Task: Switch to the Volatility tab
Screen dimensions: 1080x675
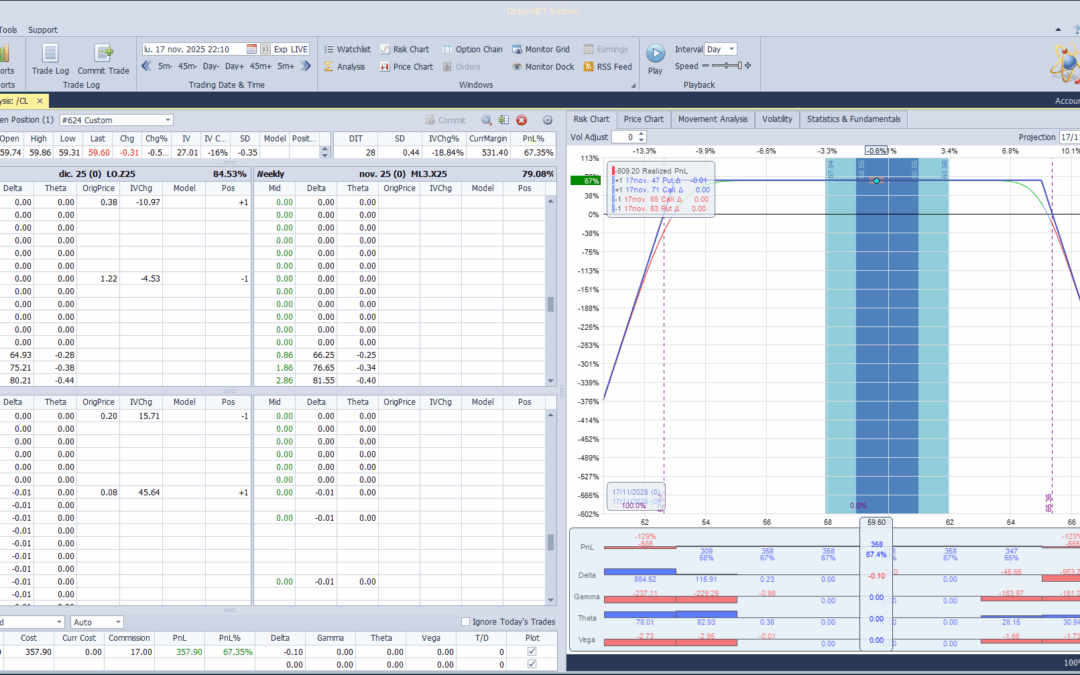Action: (777, 119)
